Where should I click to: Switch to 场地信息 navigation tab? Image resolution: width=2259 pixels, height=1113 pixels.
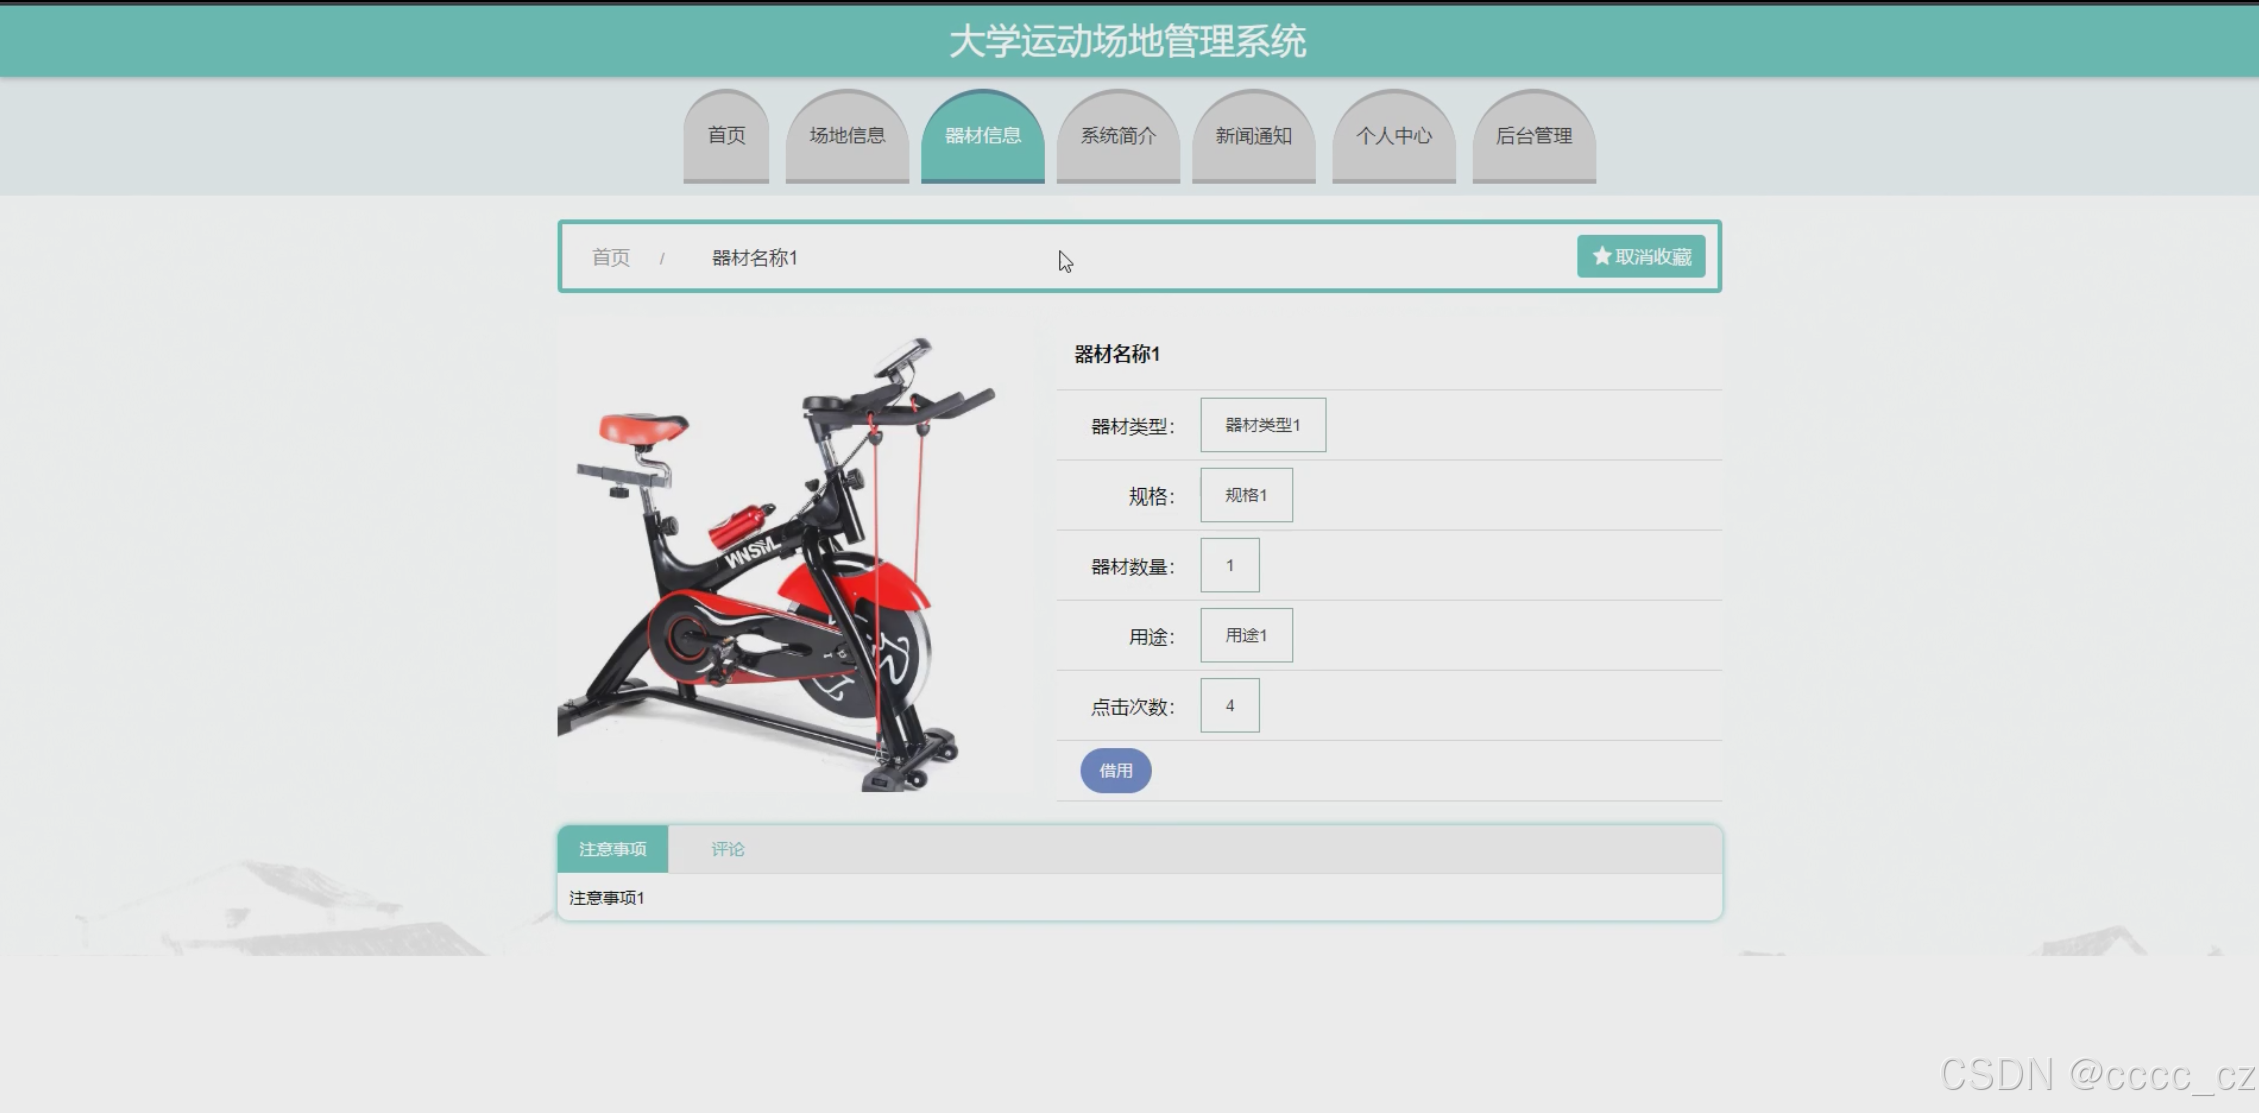coord(847,136)
